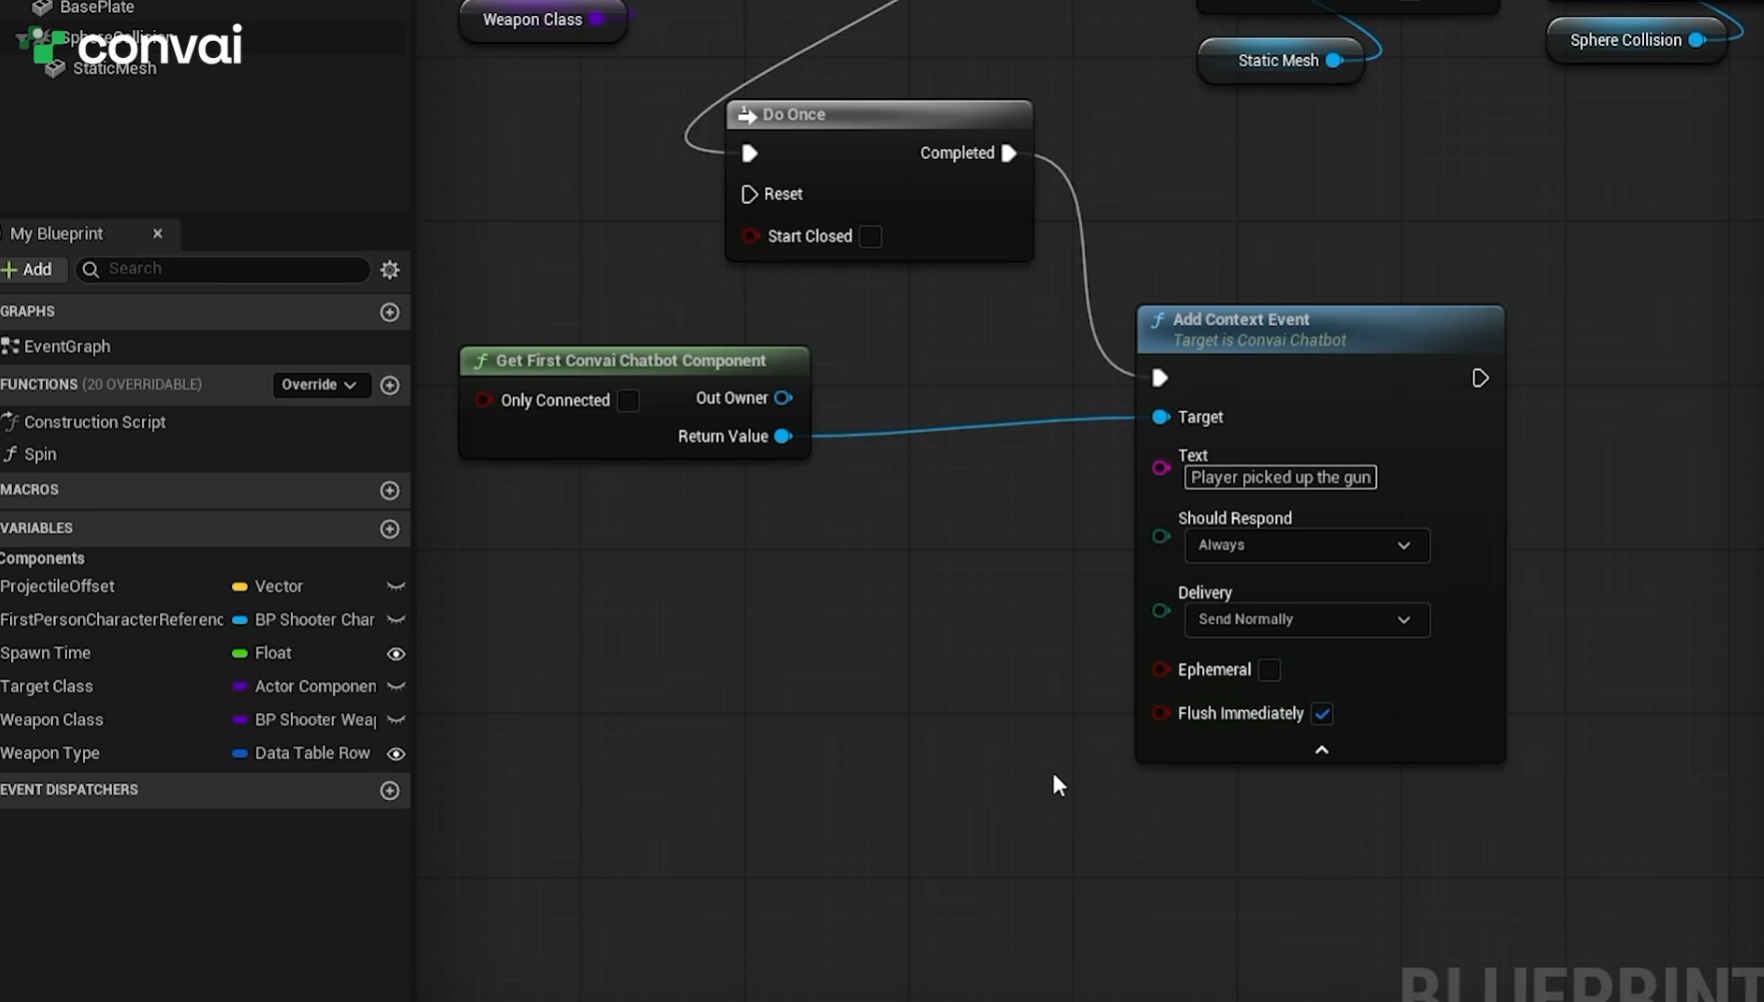Focus the My Blueprint search field
This screenshot has height=1002, width=1764.
(223, 269)
